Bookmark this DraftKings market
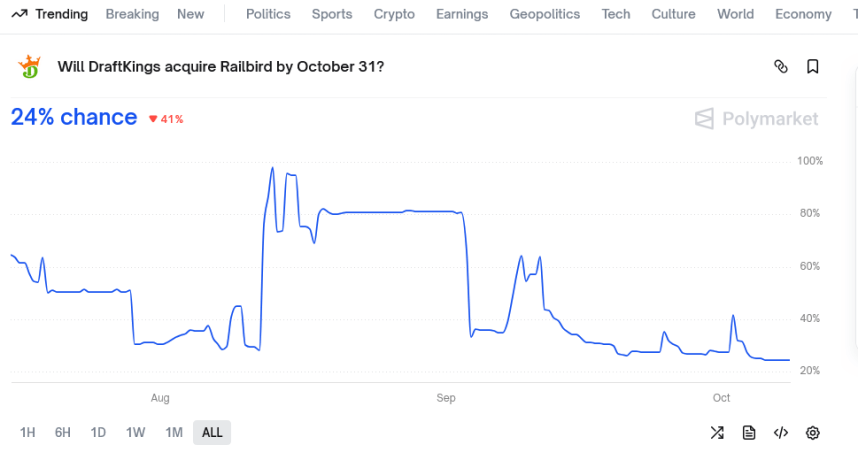This screenshot has height=460, width=858. [x=813, y=67]
